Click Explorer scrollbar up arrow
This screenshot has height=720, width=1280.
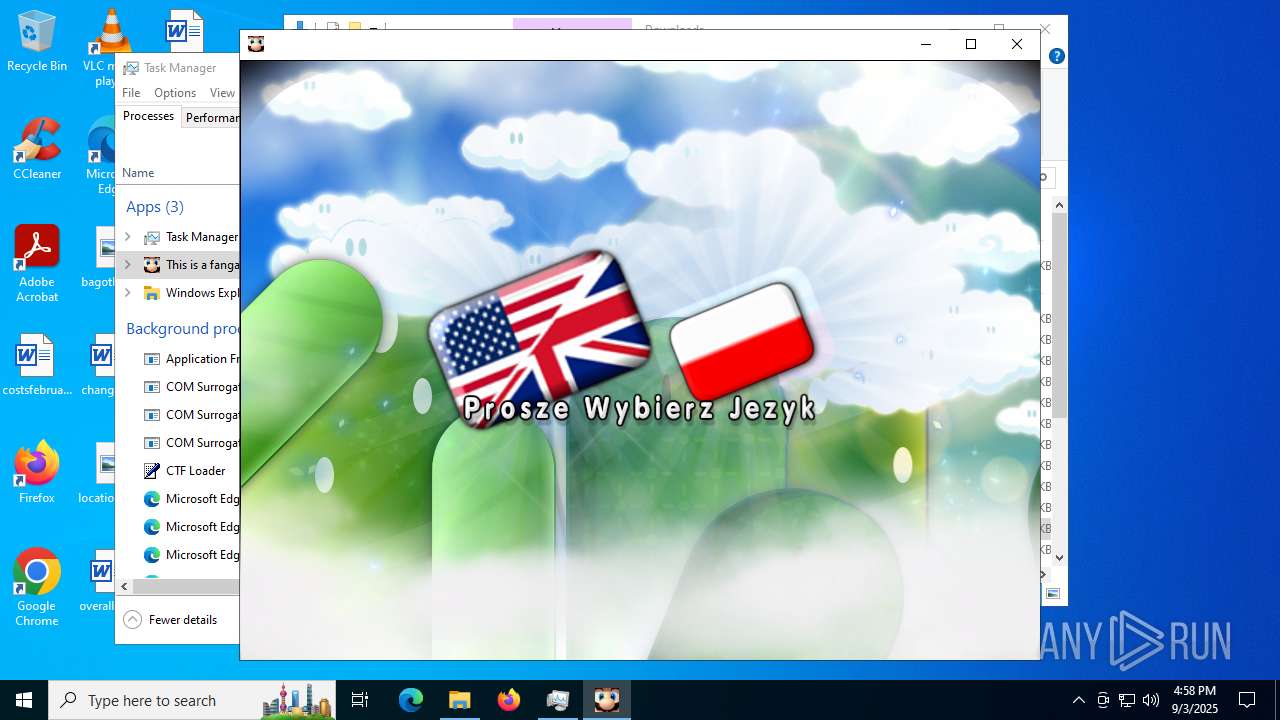(1059, 205)
